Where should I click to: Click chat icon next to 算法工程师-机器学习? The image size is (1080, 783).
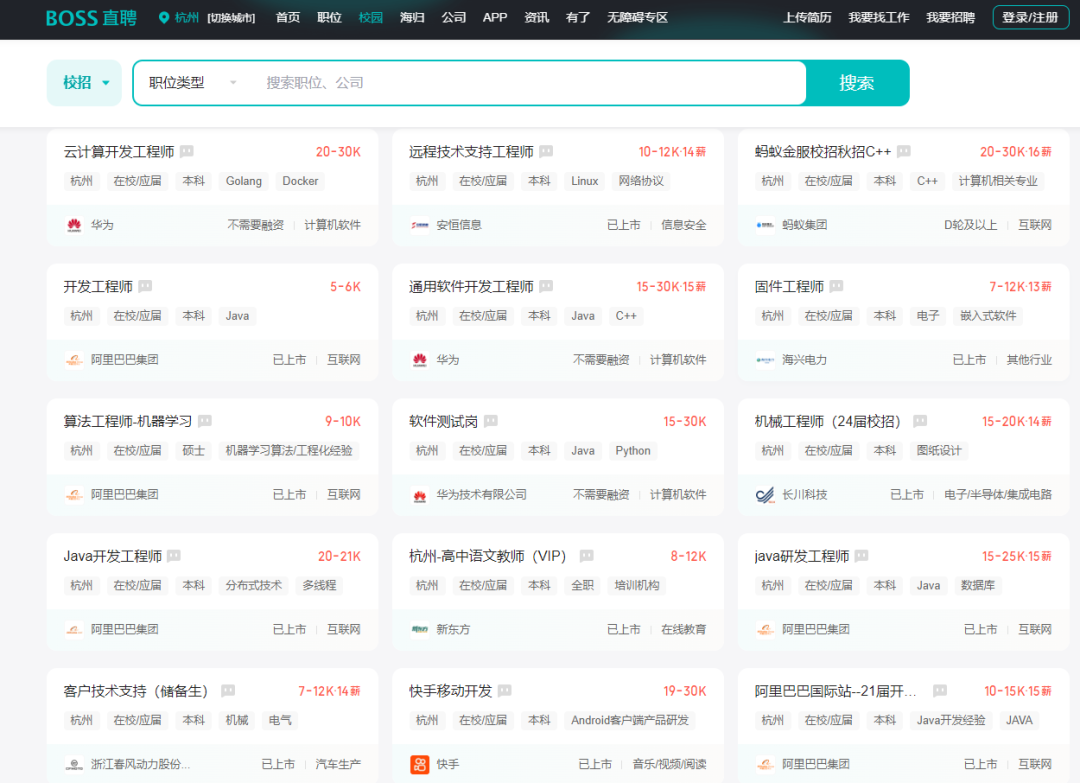tap(205, 421)
